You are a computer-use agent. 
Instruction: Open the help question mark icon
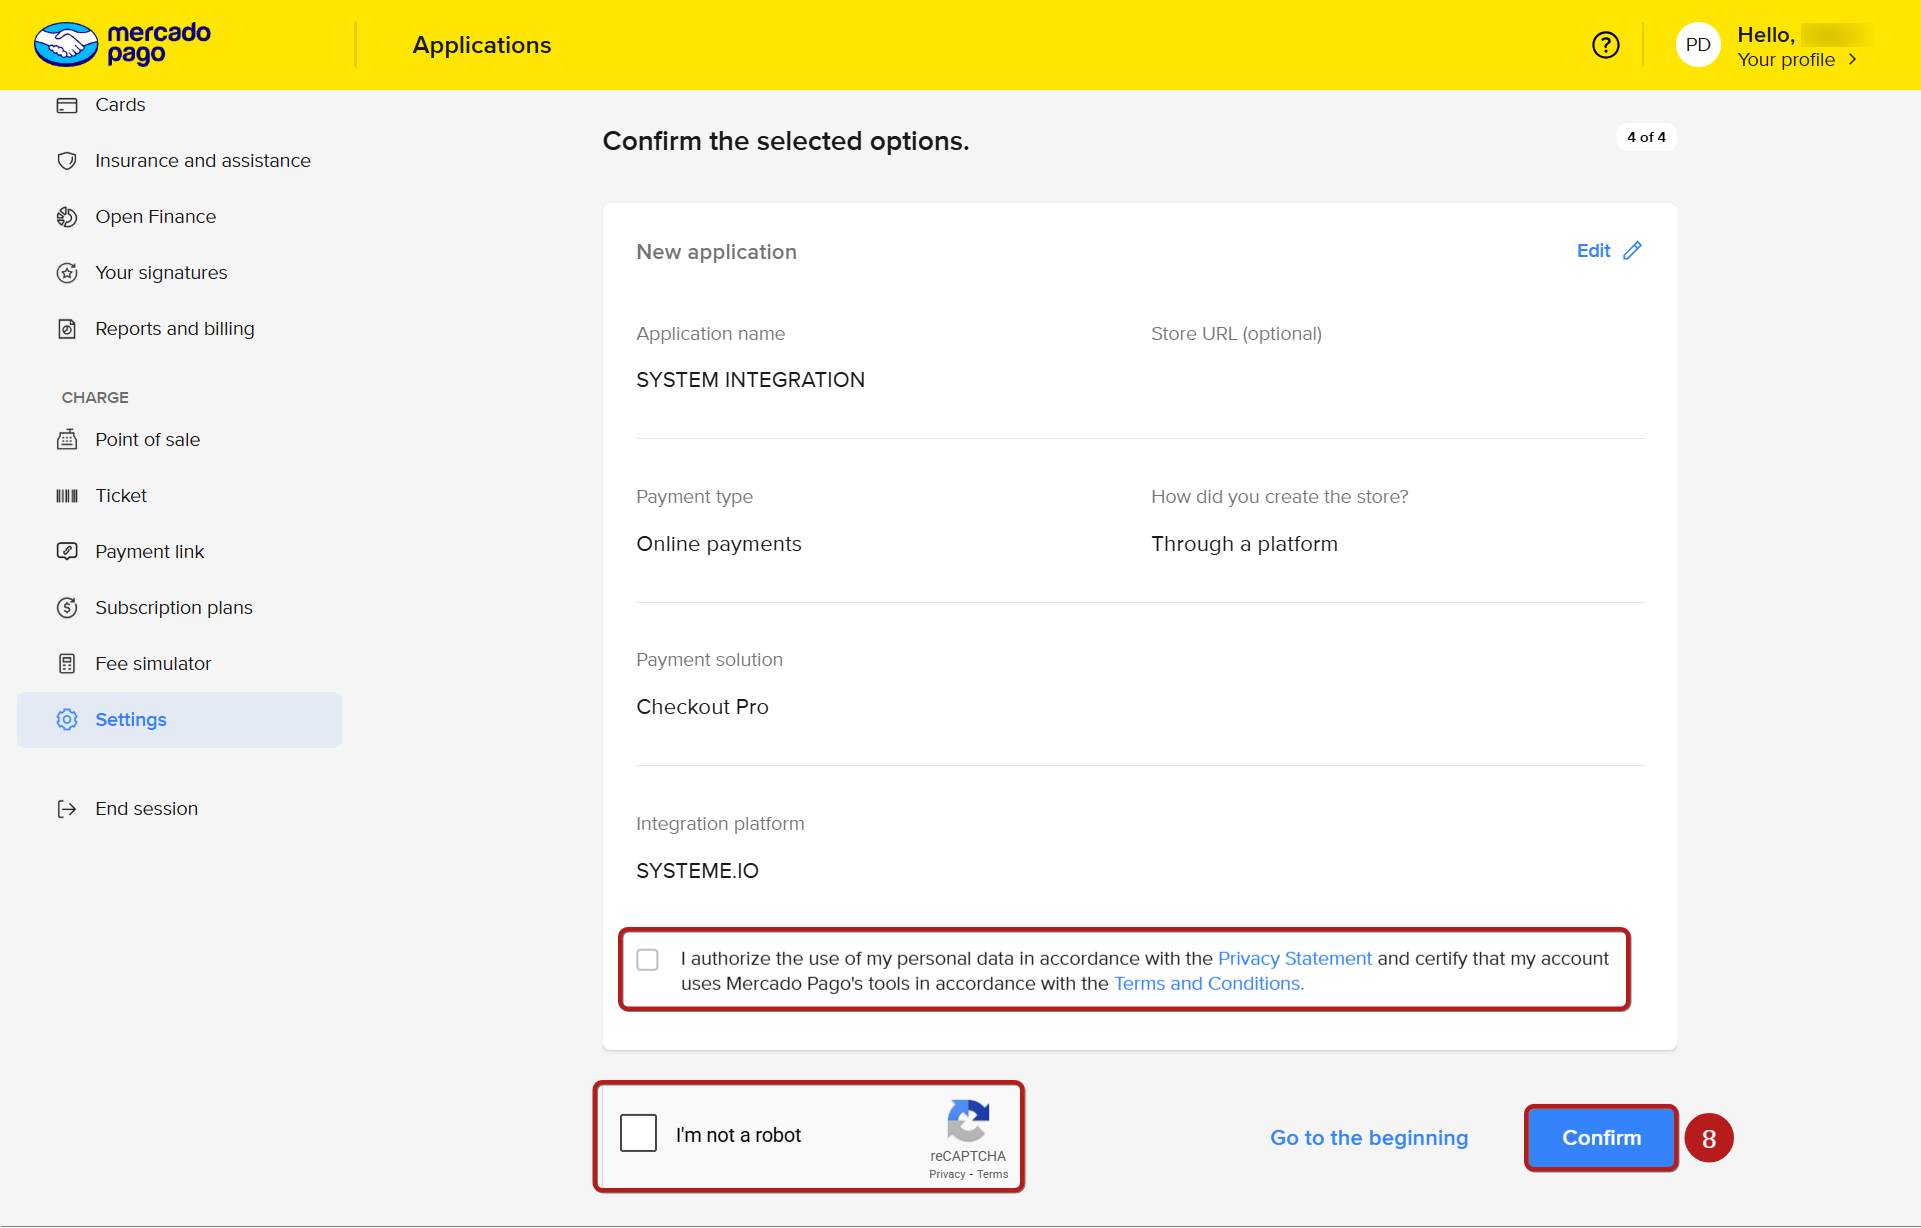tap(1605, 45)
